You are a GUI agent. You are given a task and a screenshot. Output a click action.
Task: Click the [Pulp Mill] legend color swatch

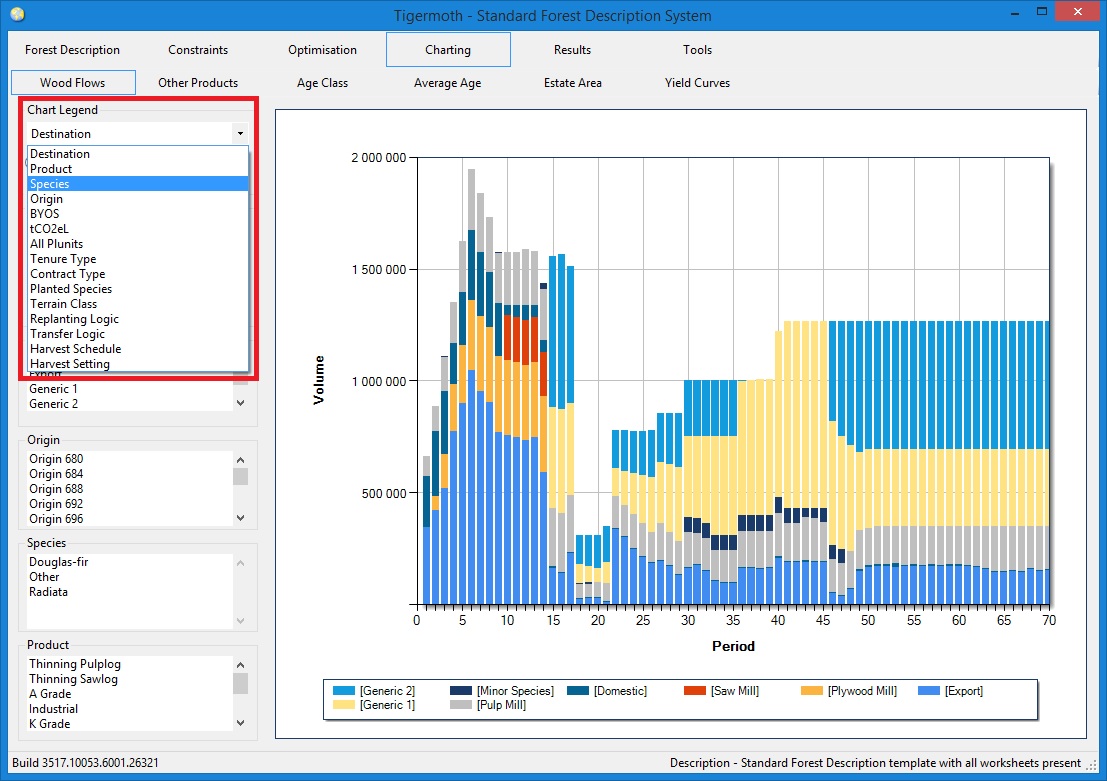pos(461,705)
